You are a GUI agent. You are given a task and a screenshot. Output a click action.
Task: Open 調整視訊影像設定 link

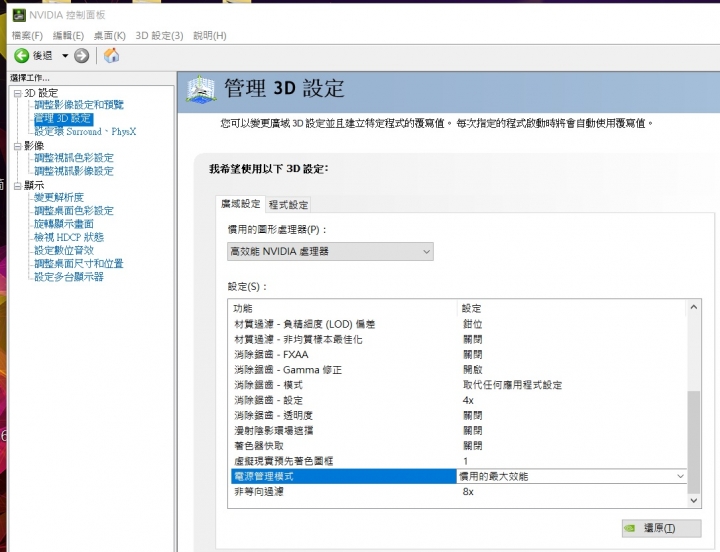[x=74, y=171]
